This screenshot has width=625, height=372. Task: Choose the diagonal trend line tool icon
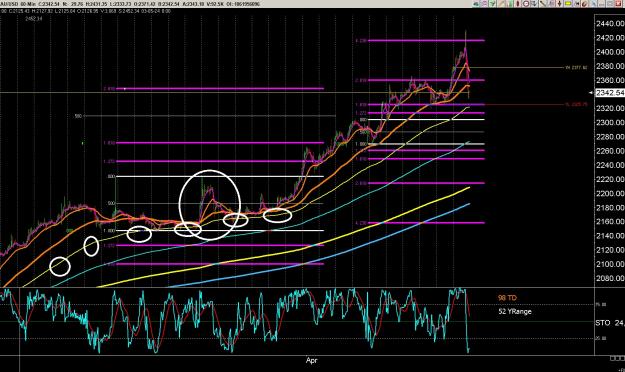(x=542, y=4)
